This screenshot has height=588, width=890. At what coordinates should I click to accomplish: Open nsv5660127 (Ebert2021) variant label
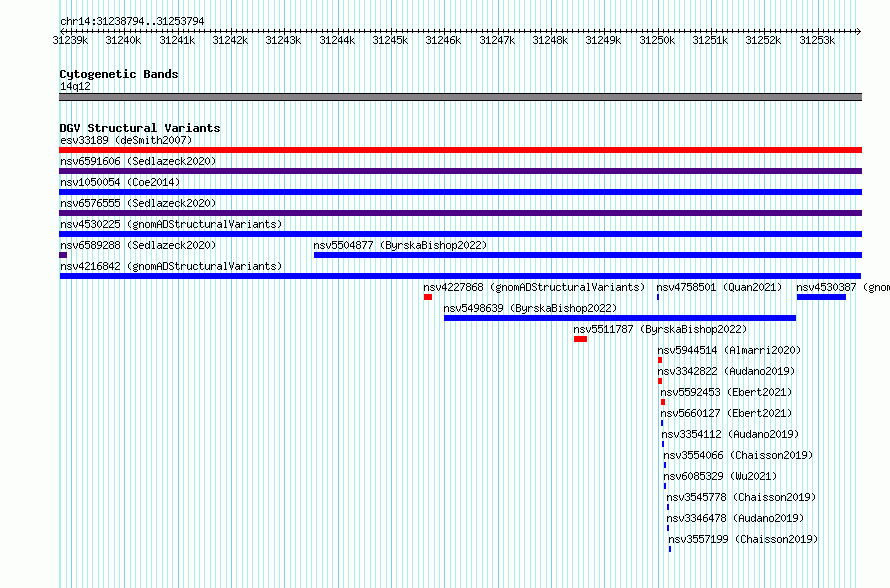[726, 413]
